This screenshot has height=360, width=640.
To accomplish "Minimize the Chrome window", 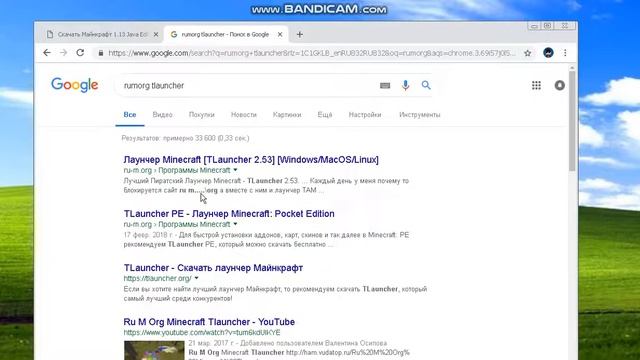I will [534, 26].
